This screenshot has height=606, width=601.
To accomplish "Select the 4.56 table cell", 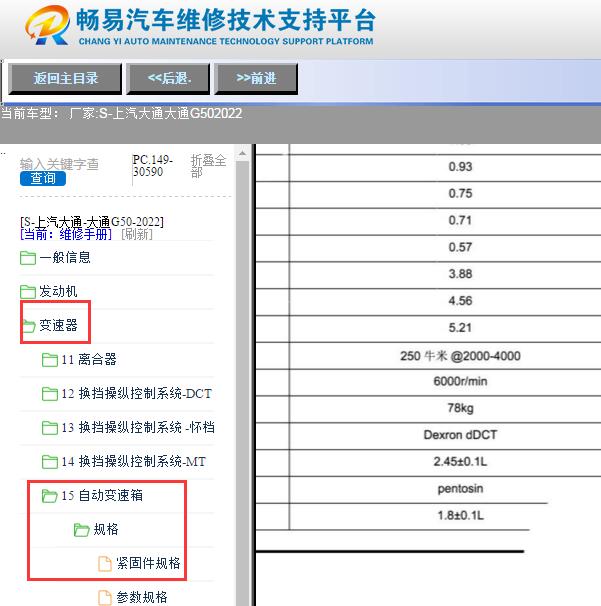I will click(x=460, y=301).
